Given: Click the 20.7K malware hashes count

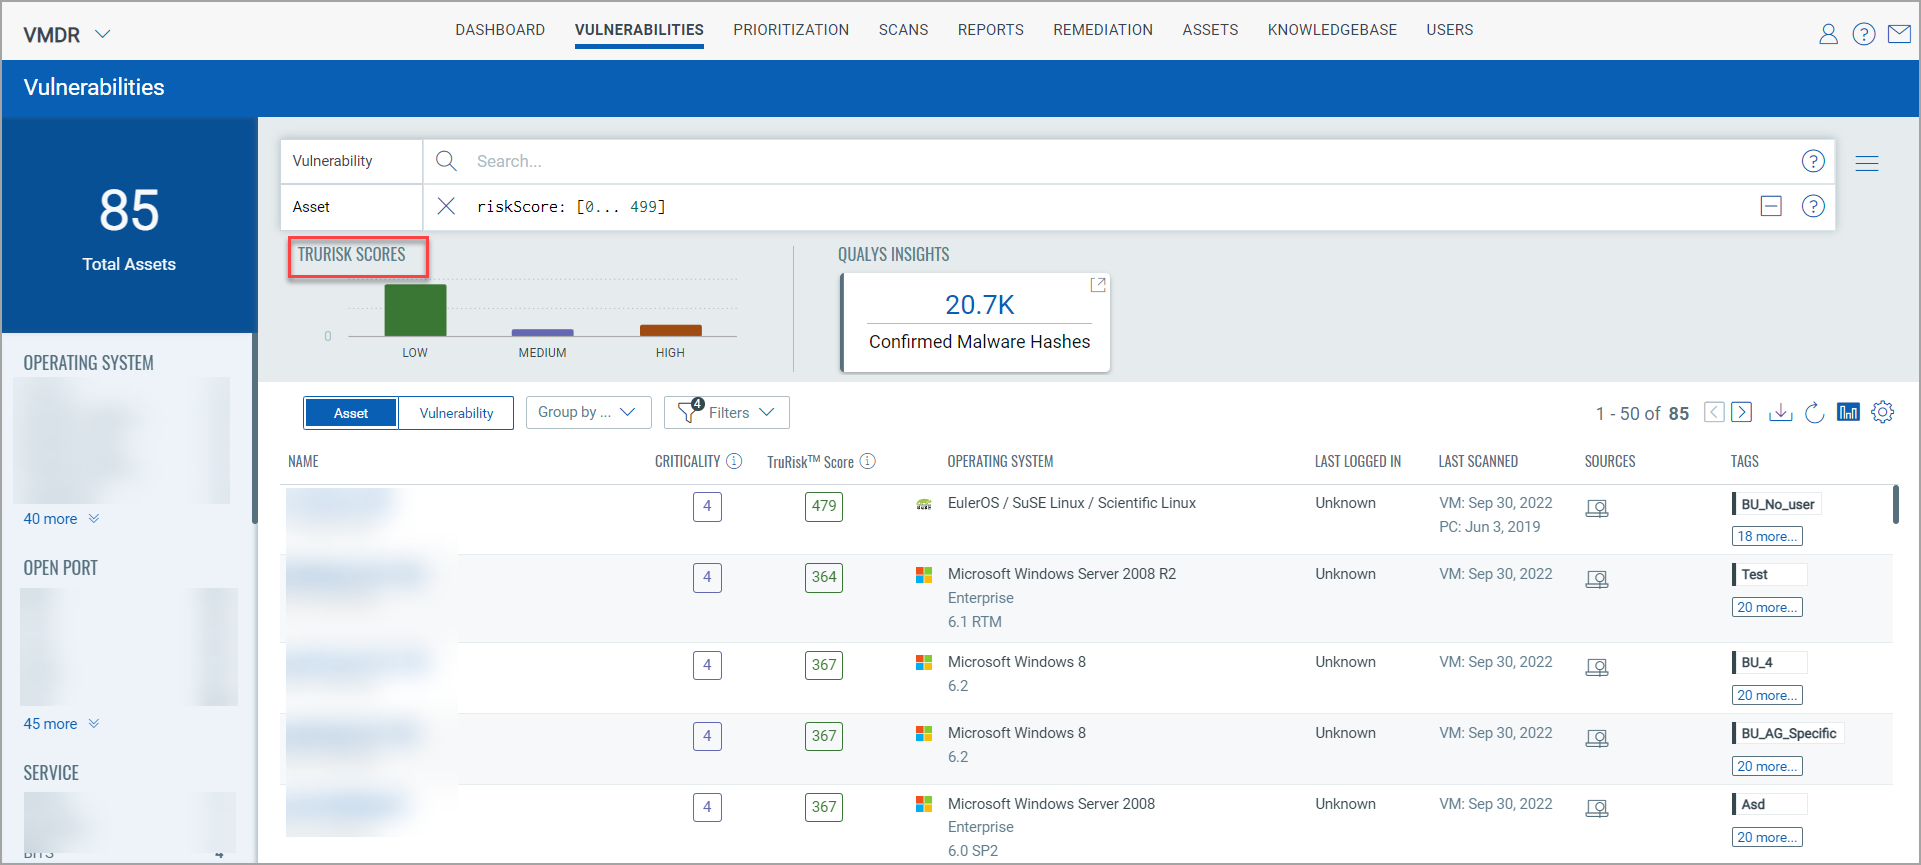Looking at the screenshot, I should (x=979, y=304).
